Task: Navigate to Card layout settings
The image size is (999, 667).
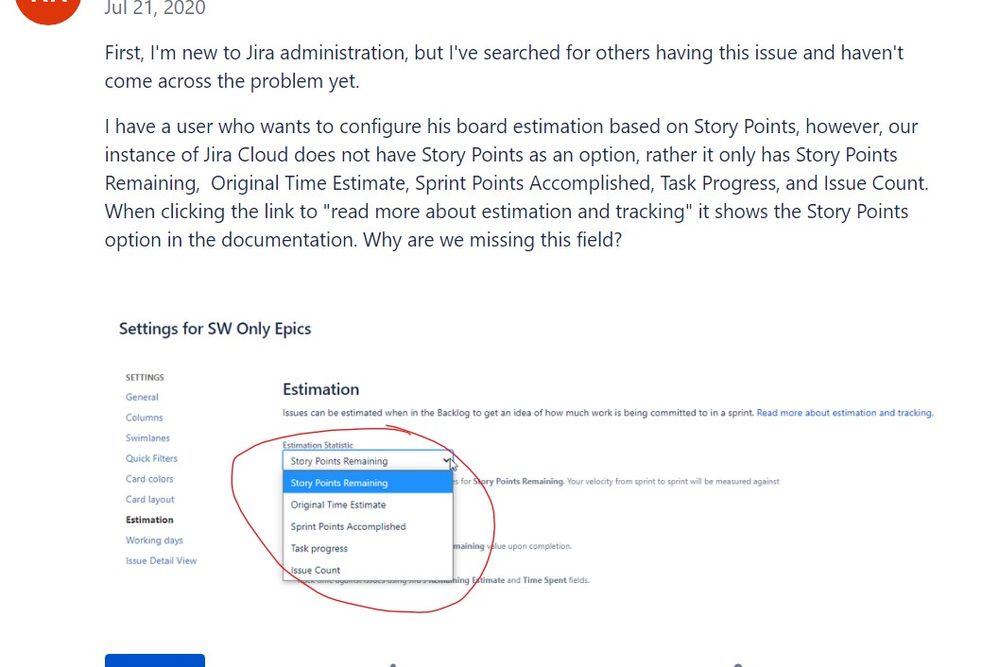Action: pyautogui.click(x=148, y=499)
